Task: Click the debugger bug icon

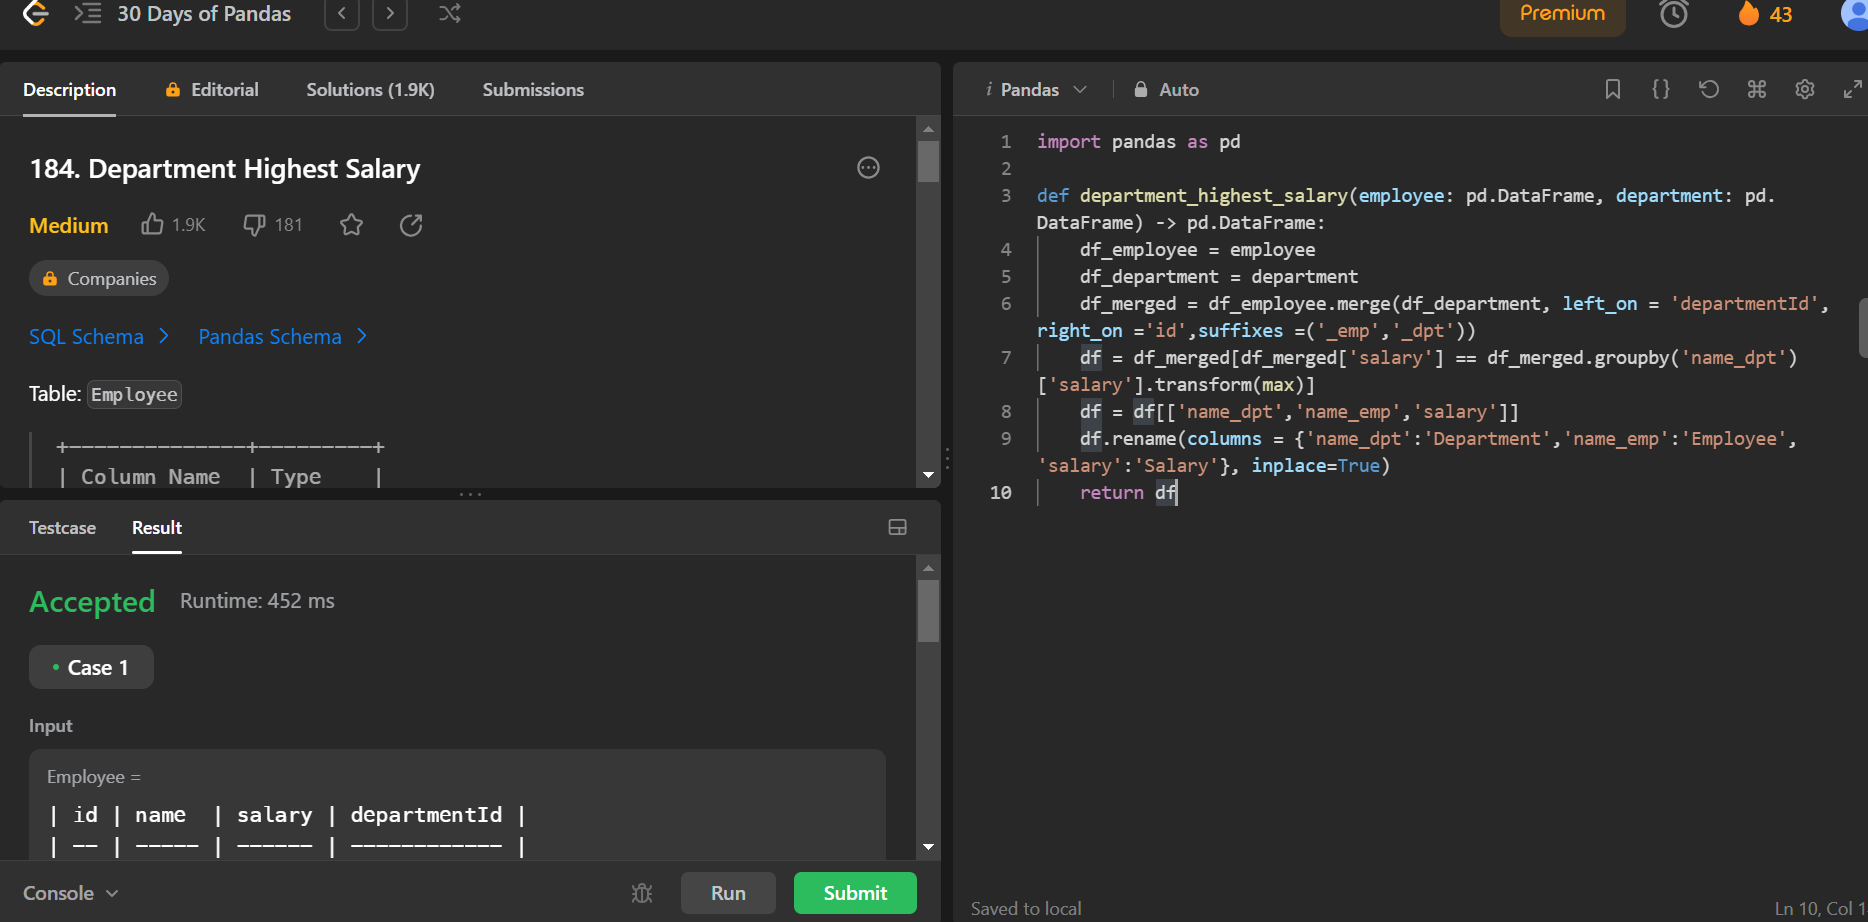Action: click(642, 893)
